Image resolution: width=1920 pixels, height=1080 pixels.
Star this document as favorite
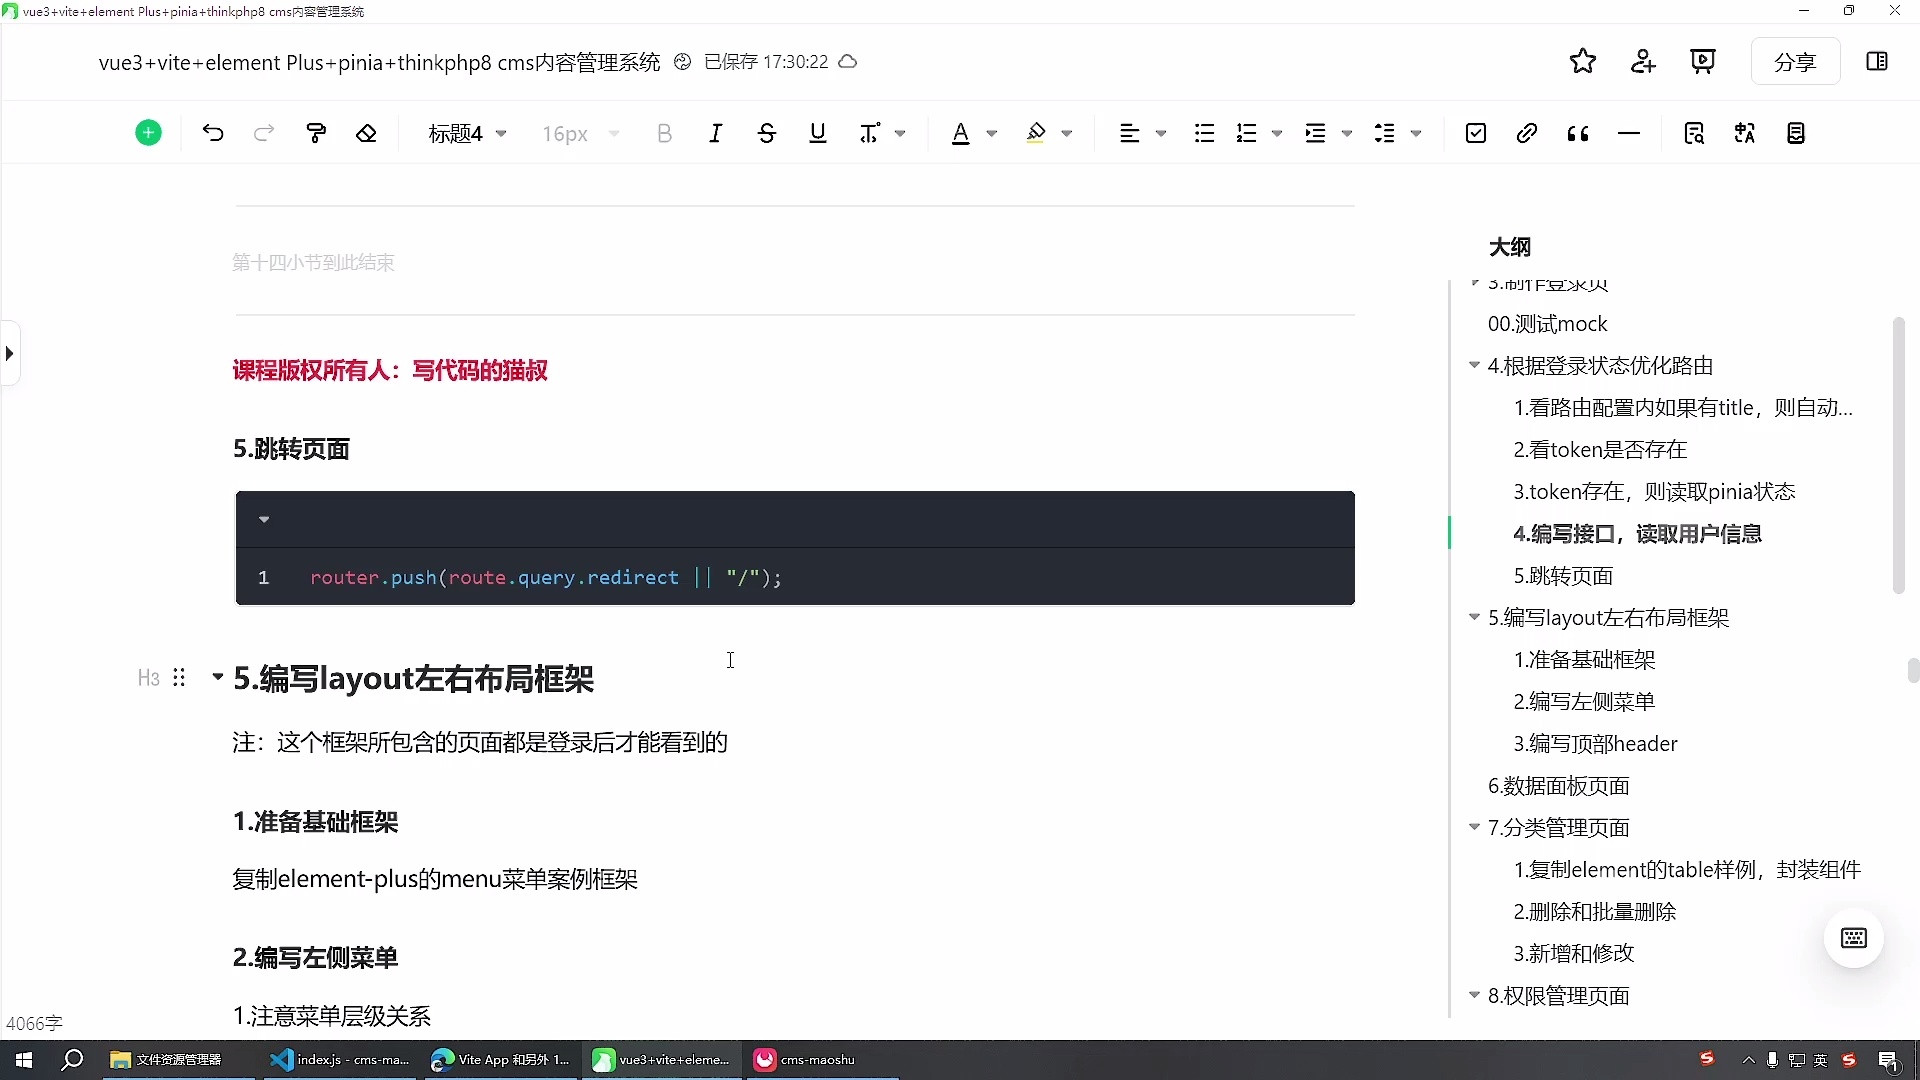click(x=1583, y=61)
